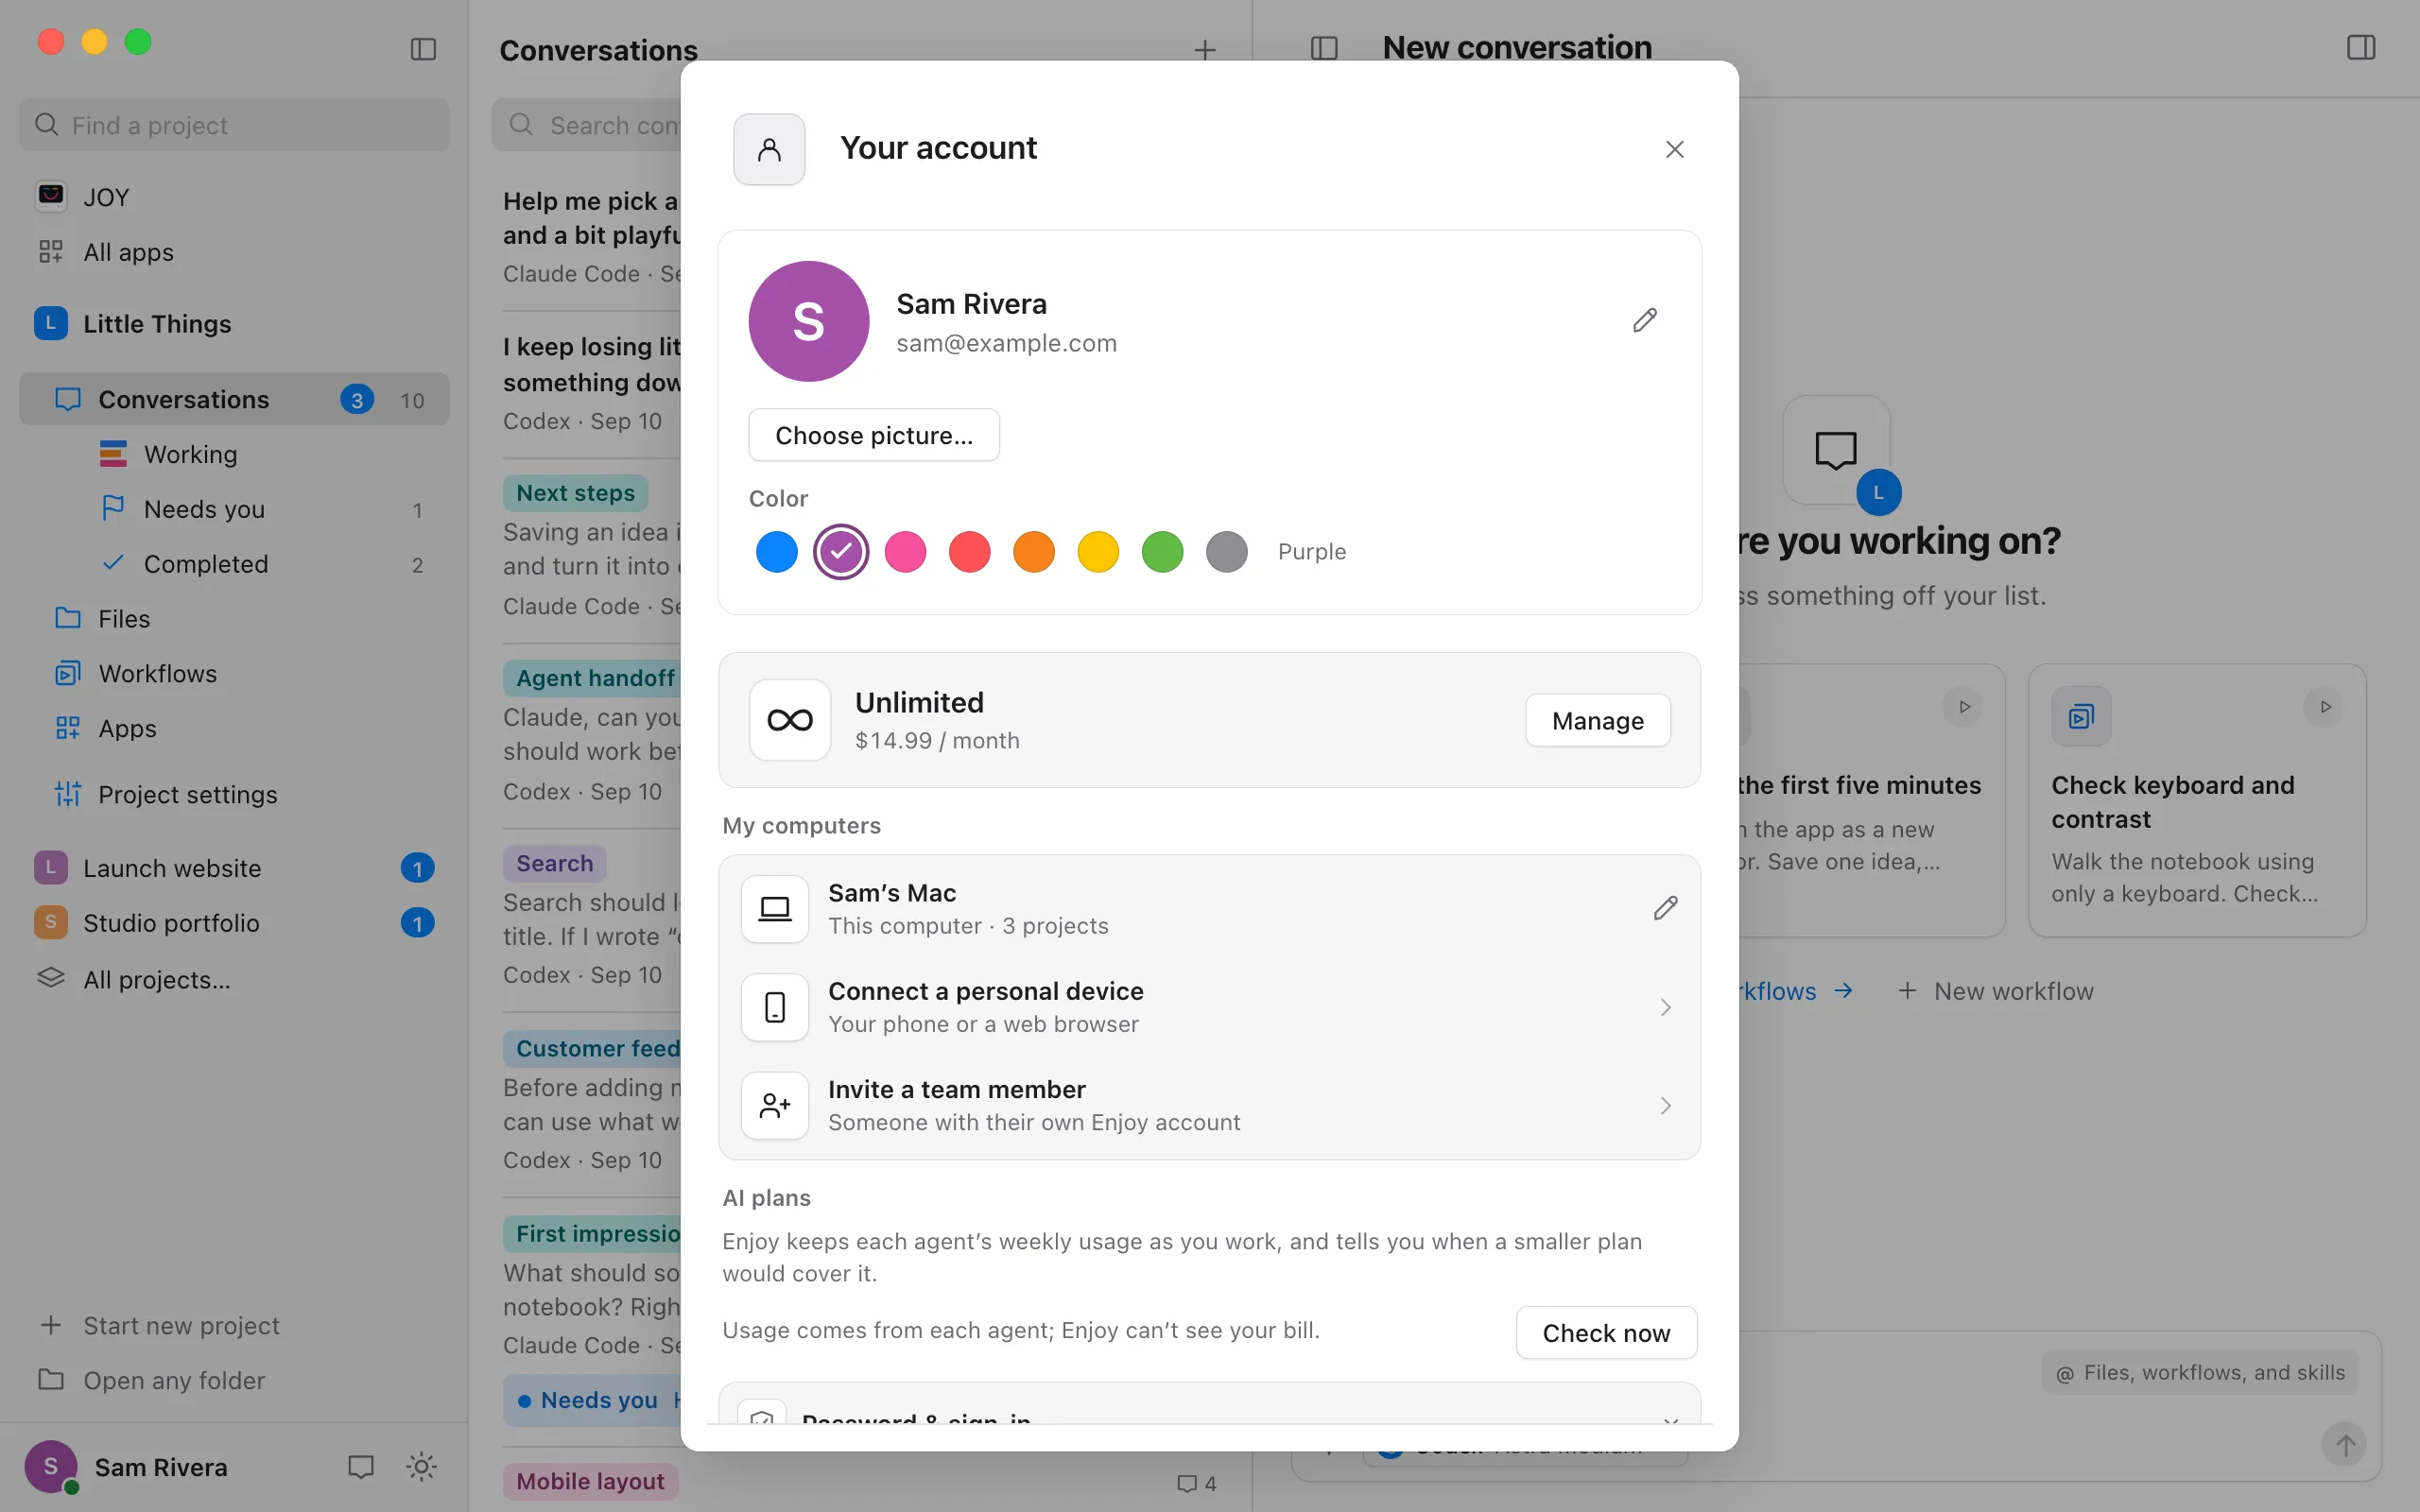Set profile color to gray
Image resolution: width=2420 pixels, height=1512 pixels.
pos(1227,552)
